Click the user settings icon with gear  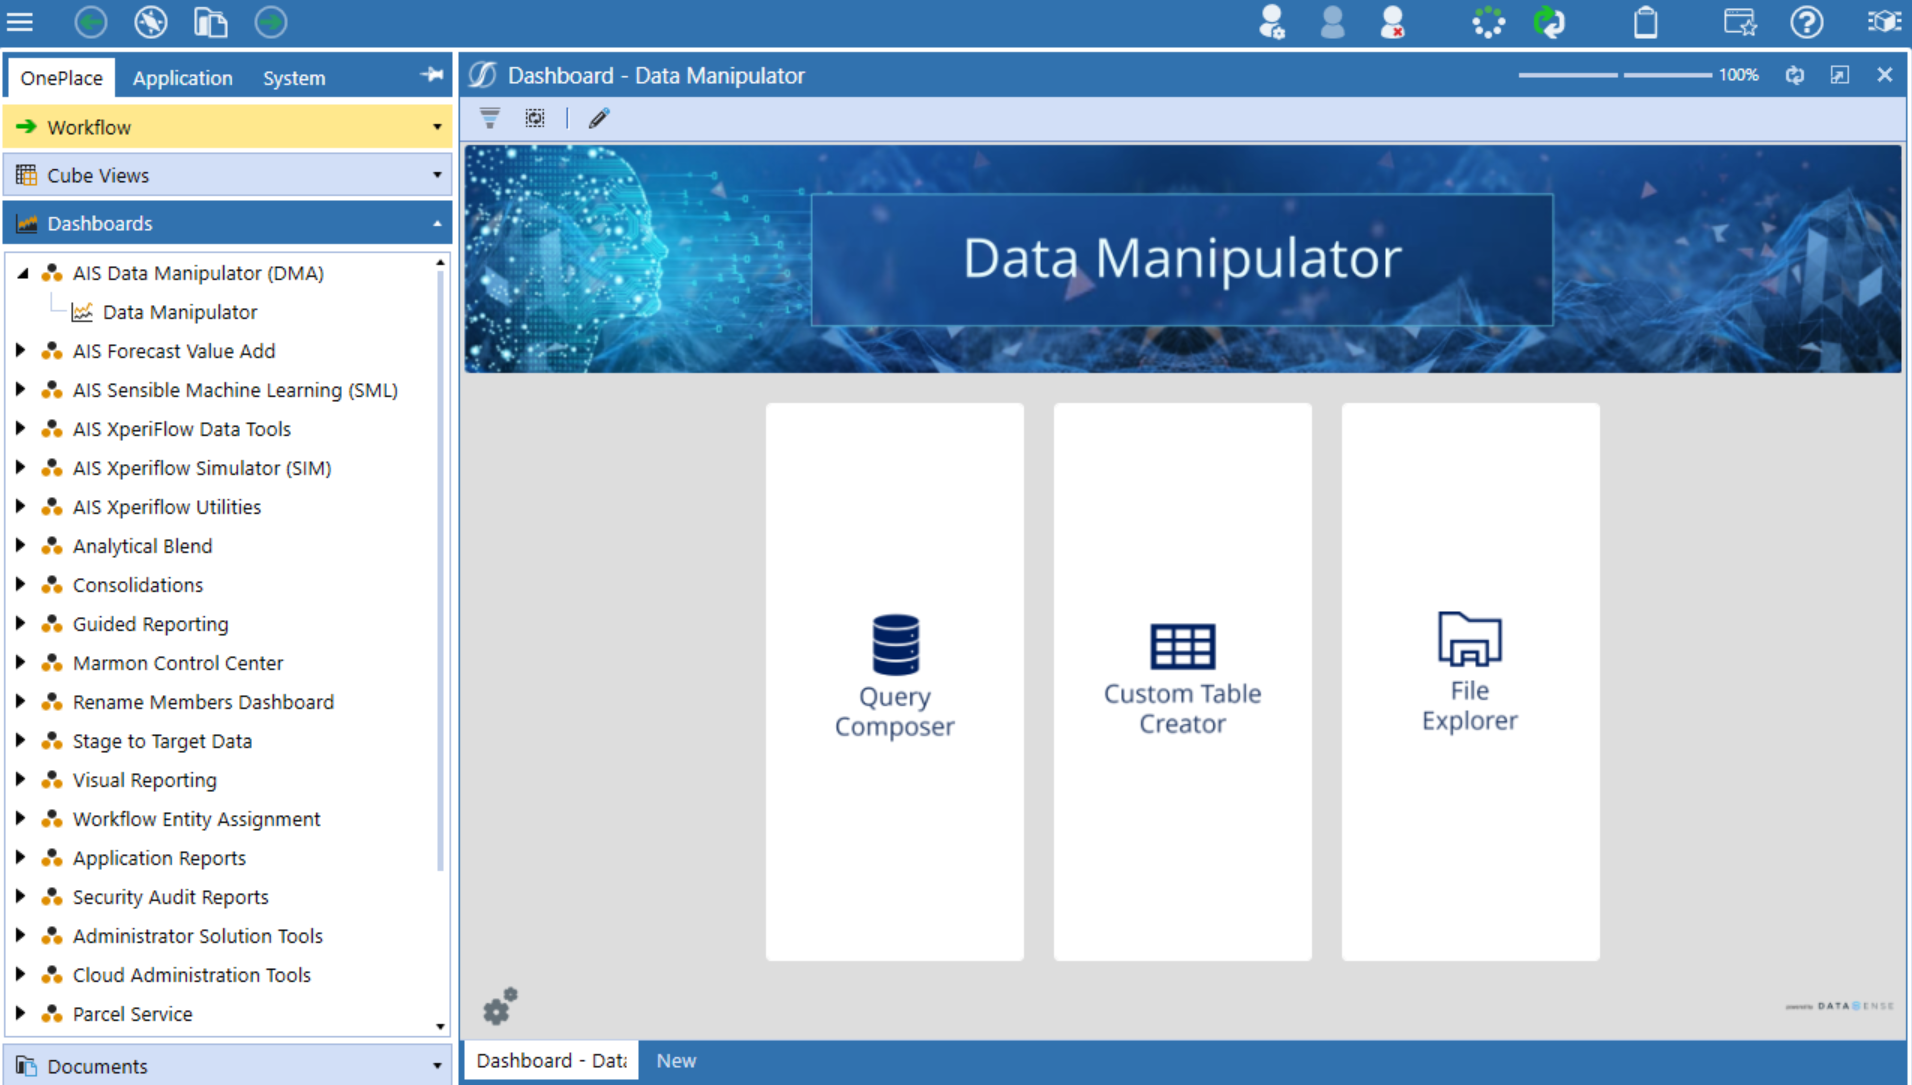1272,22
